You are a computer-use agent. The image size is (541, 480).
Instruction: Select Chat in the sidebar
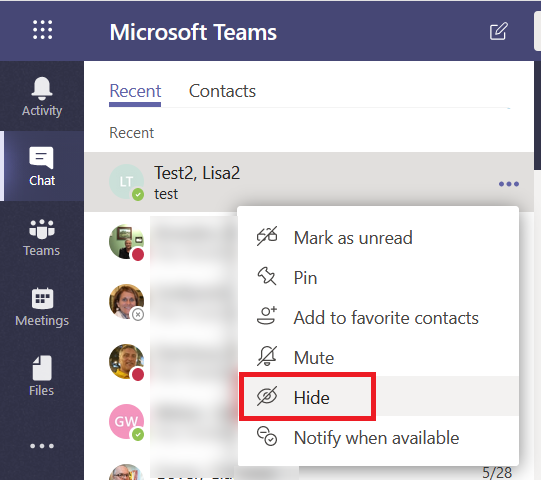pyautogui.click(x=42, y=166)
